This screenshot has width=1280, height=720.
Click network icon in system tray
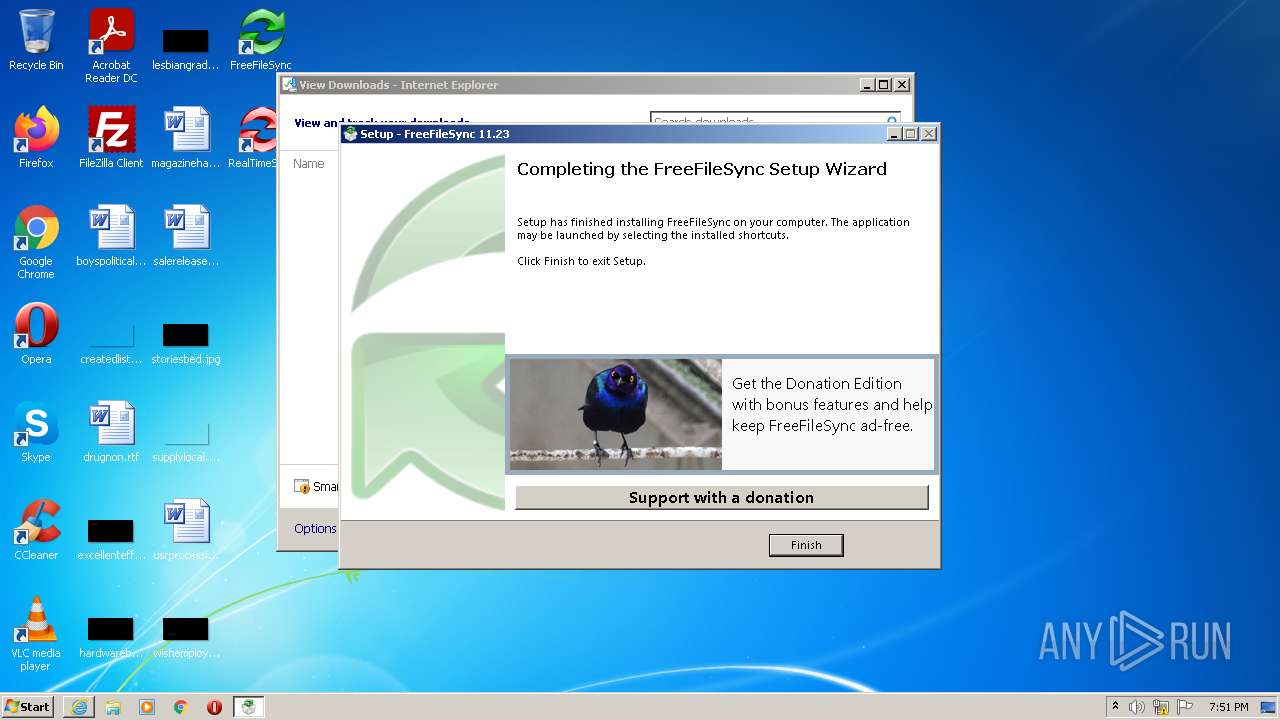tap(1161, 707)
